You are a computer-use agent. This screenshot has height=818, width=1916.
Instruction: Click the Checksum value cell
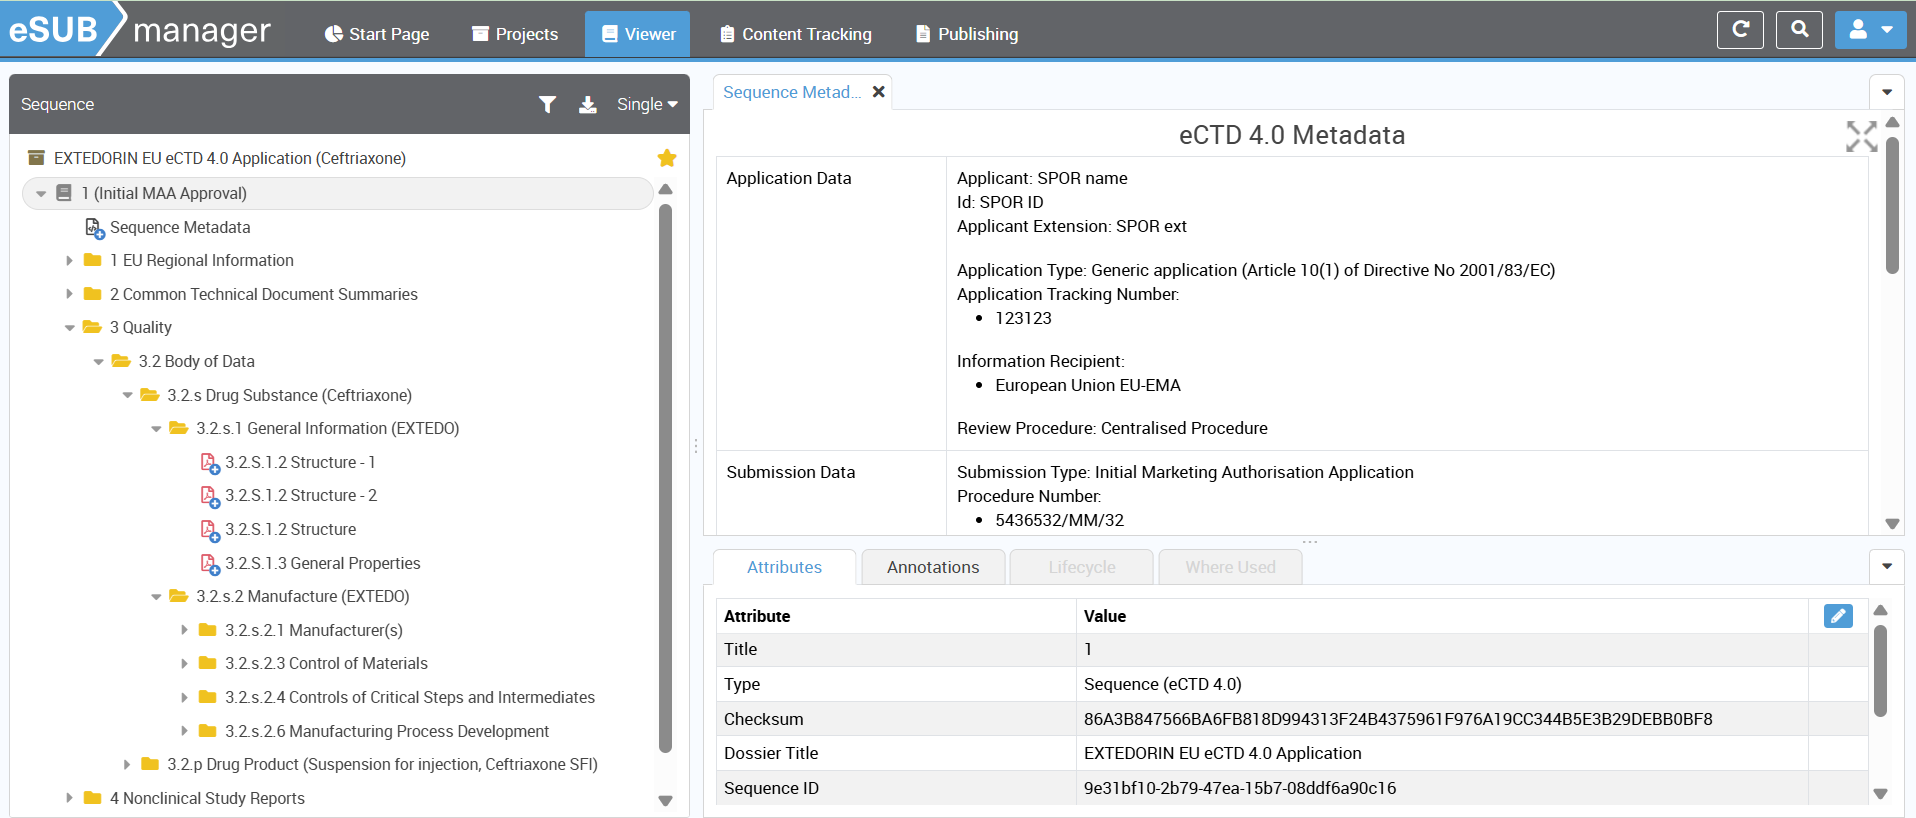[1442, 719]
